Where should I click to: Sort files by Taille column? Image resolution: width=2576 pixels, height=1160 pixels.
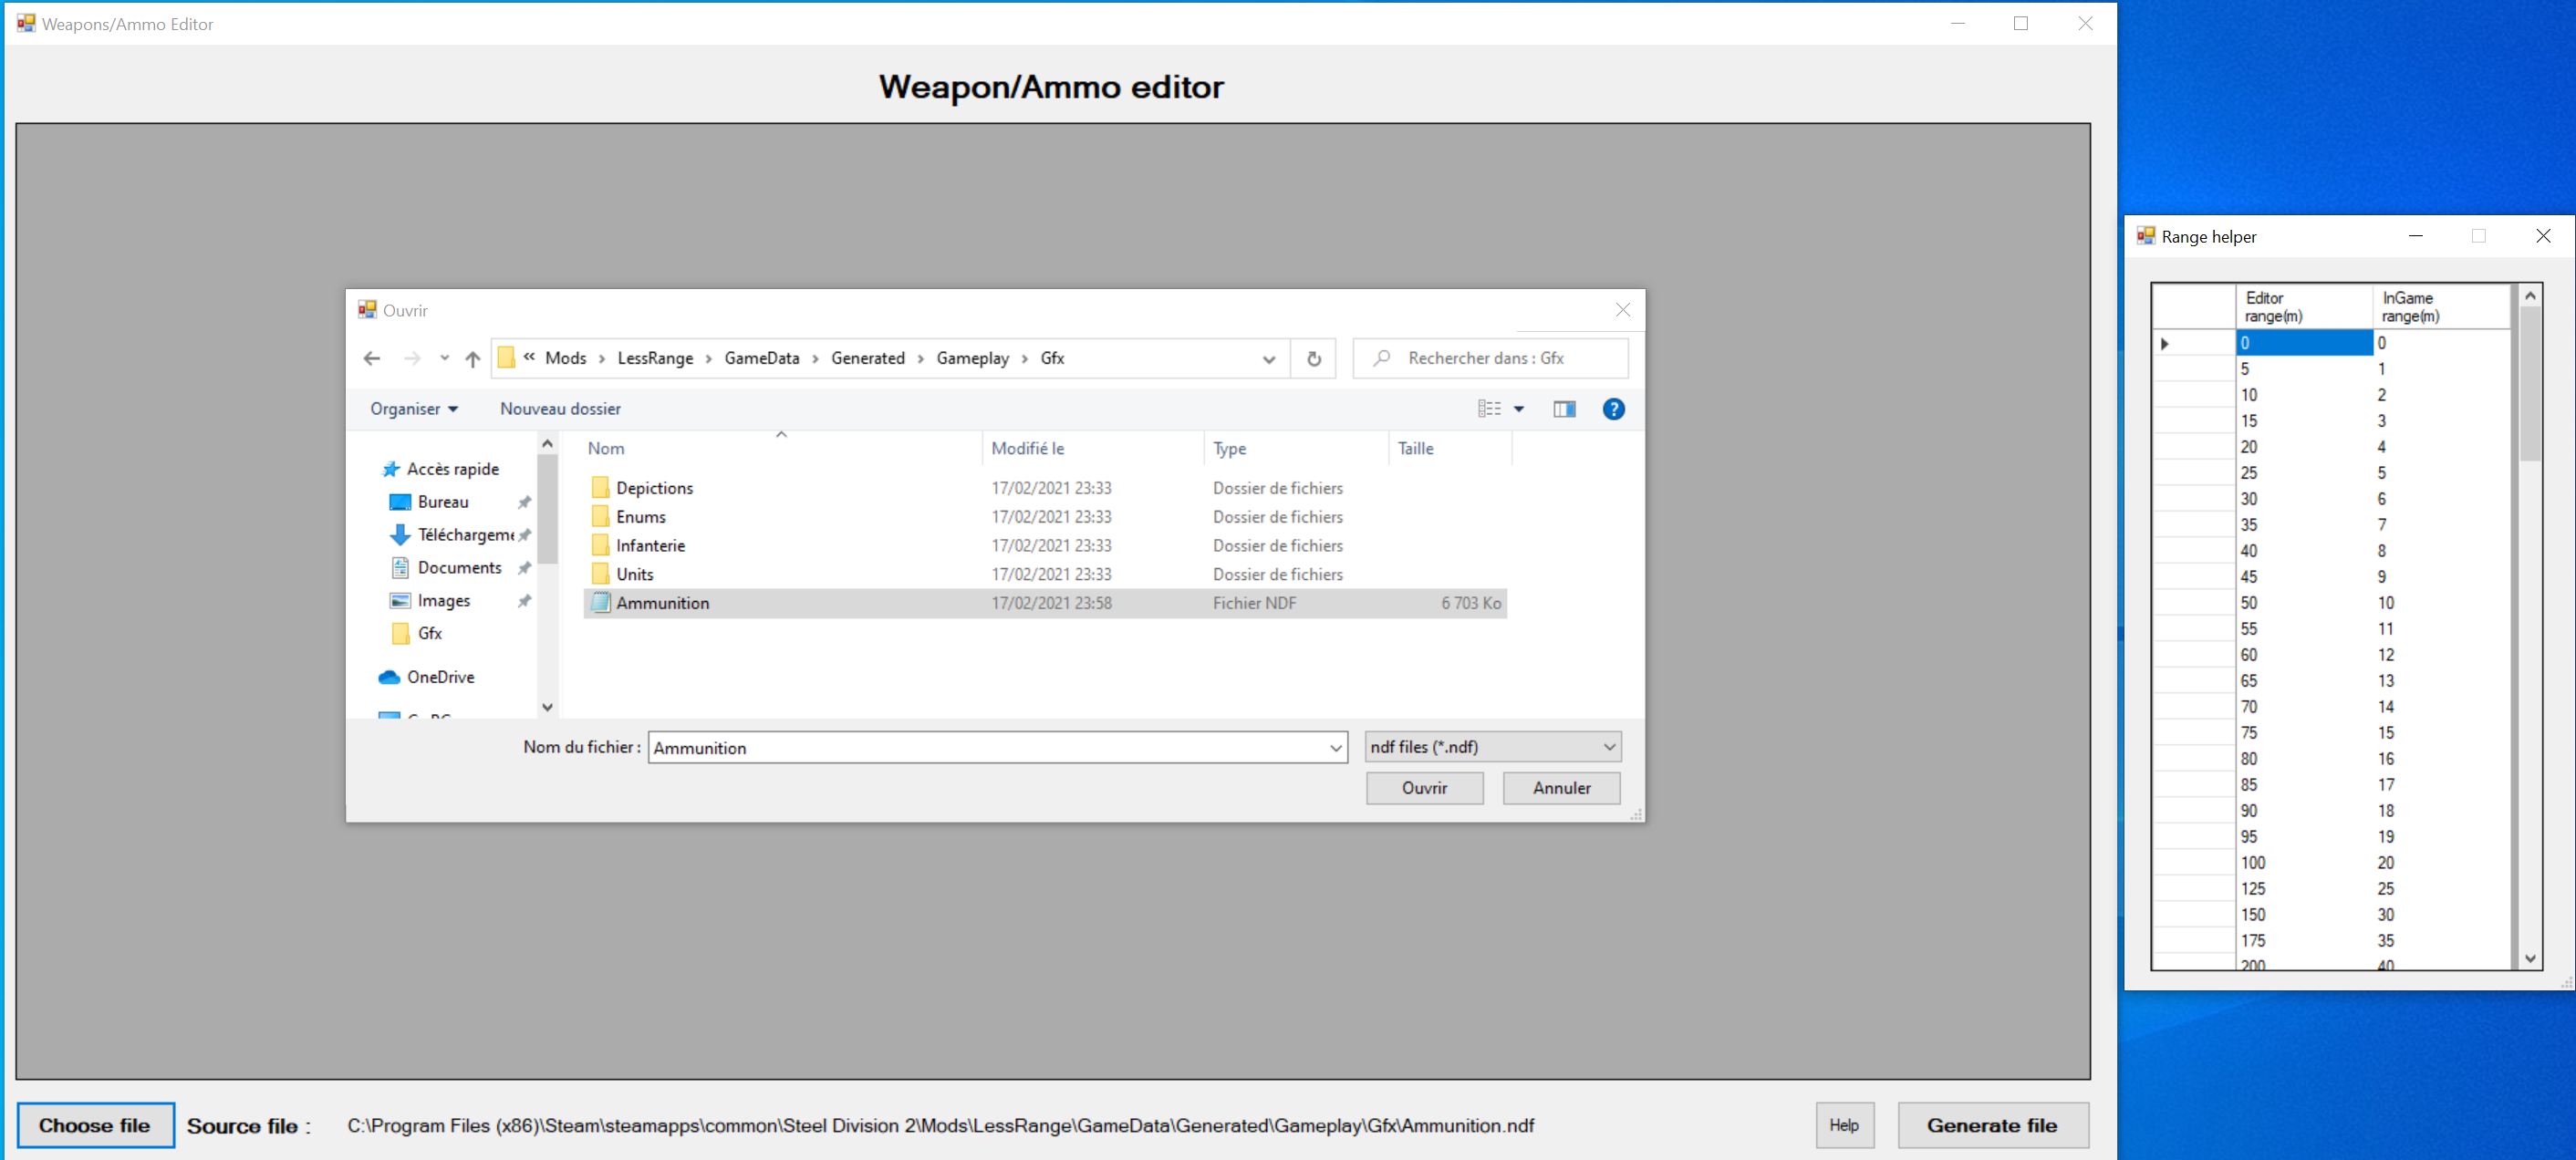point(1450,449)
